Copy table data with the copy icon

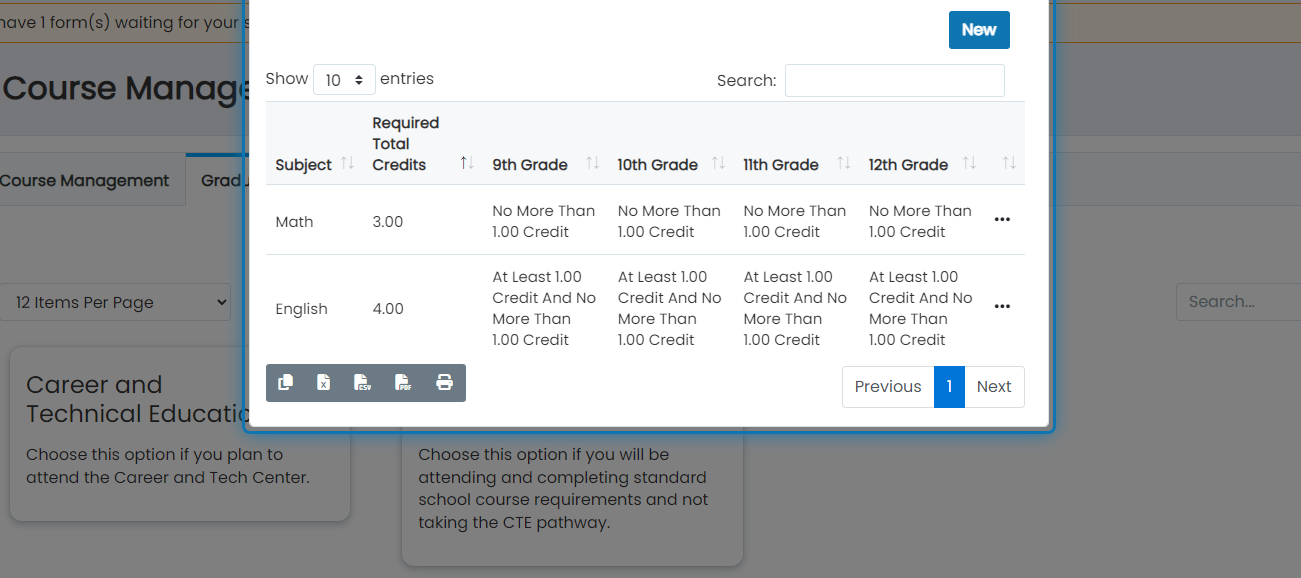coord(286,382)
